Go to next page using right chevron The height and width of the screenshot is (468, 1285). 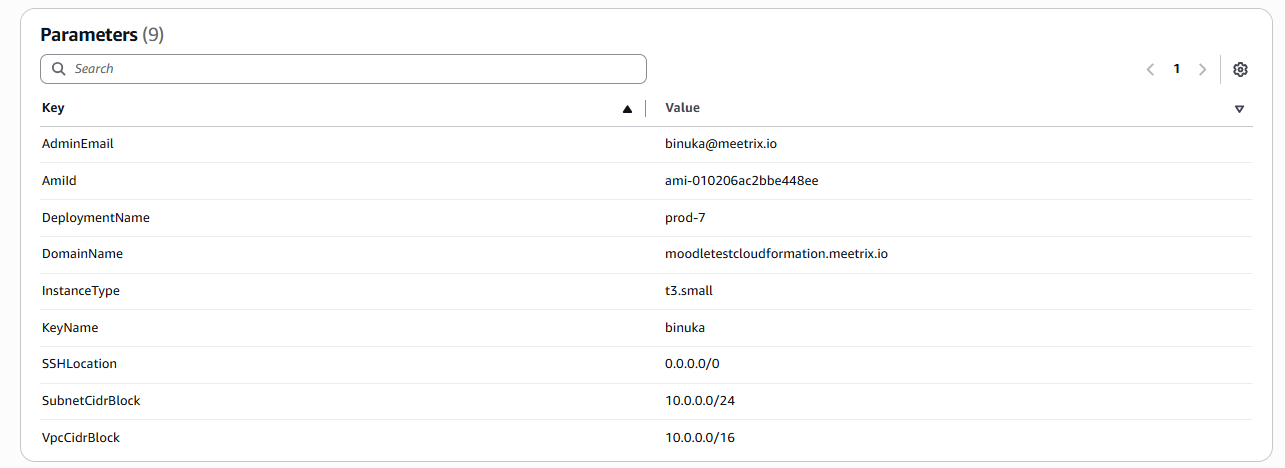click(1202, 69)
